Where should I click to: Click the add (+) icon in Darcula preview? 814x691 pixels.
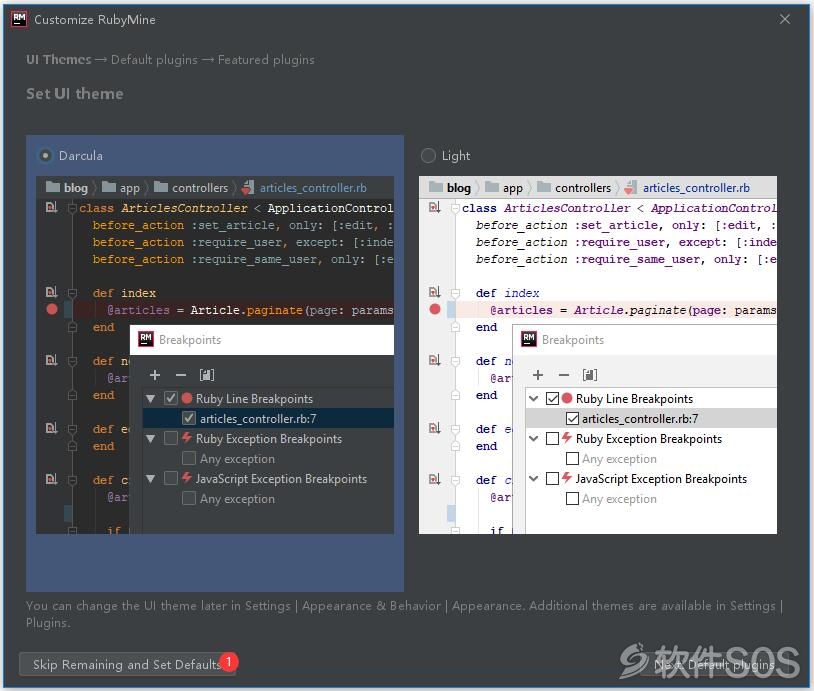click(155, 374)
